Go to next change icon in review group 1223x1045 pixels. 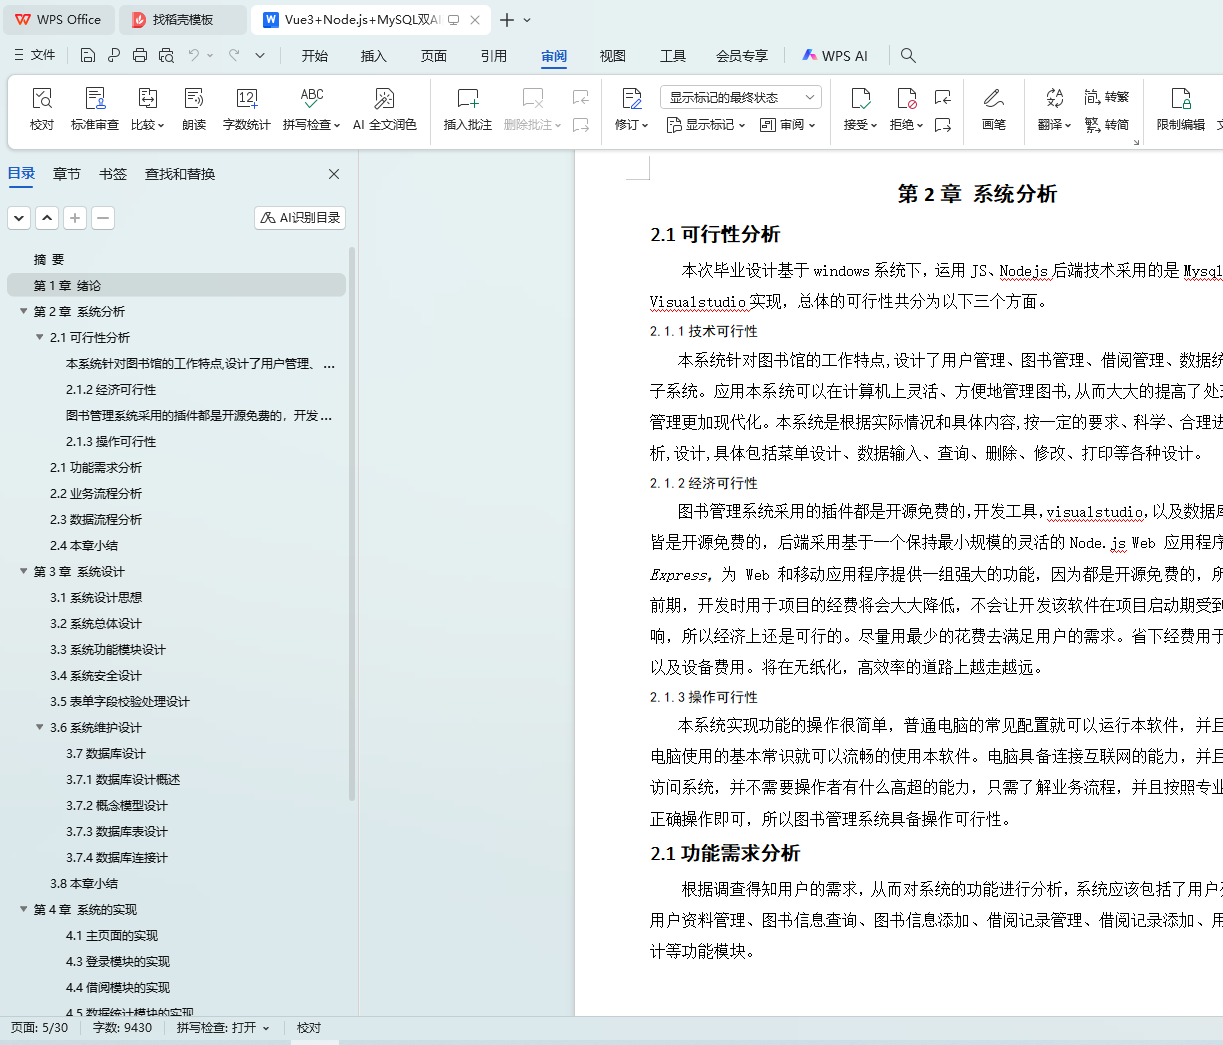[943, 125]
